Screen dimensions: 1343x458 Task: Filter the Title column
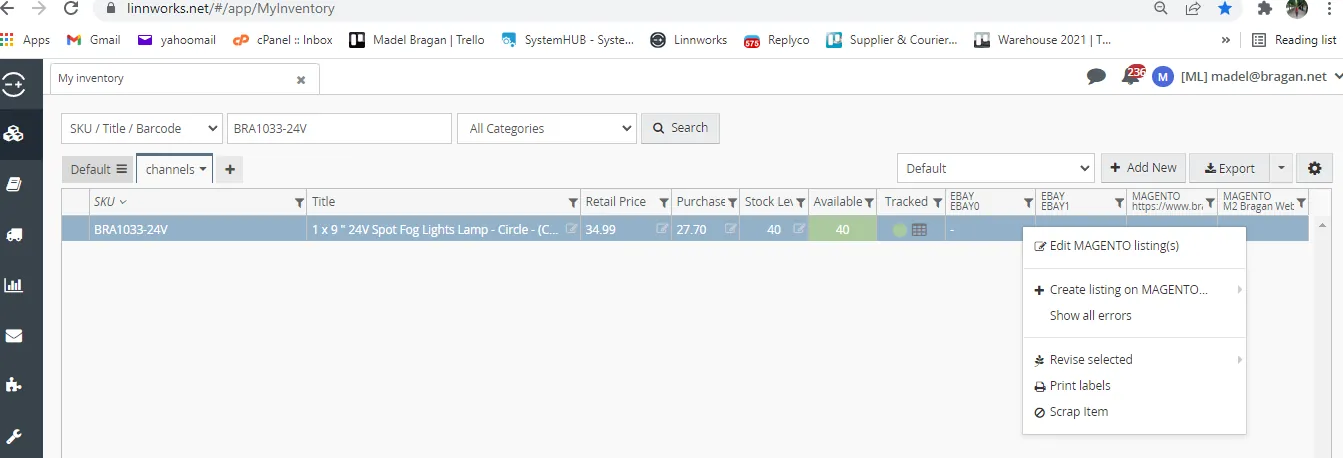tap(573, 203)
